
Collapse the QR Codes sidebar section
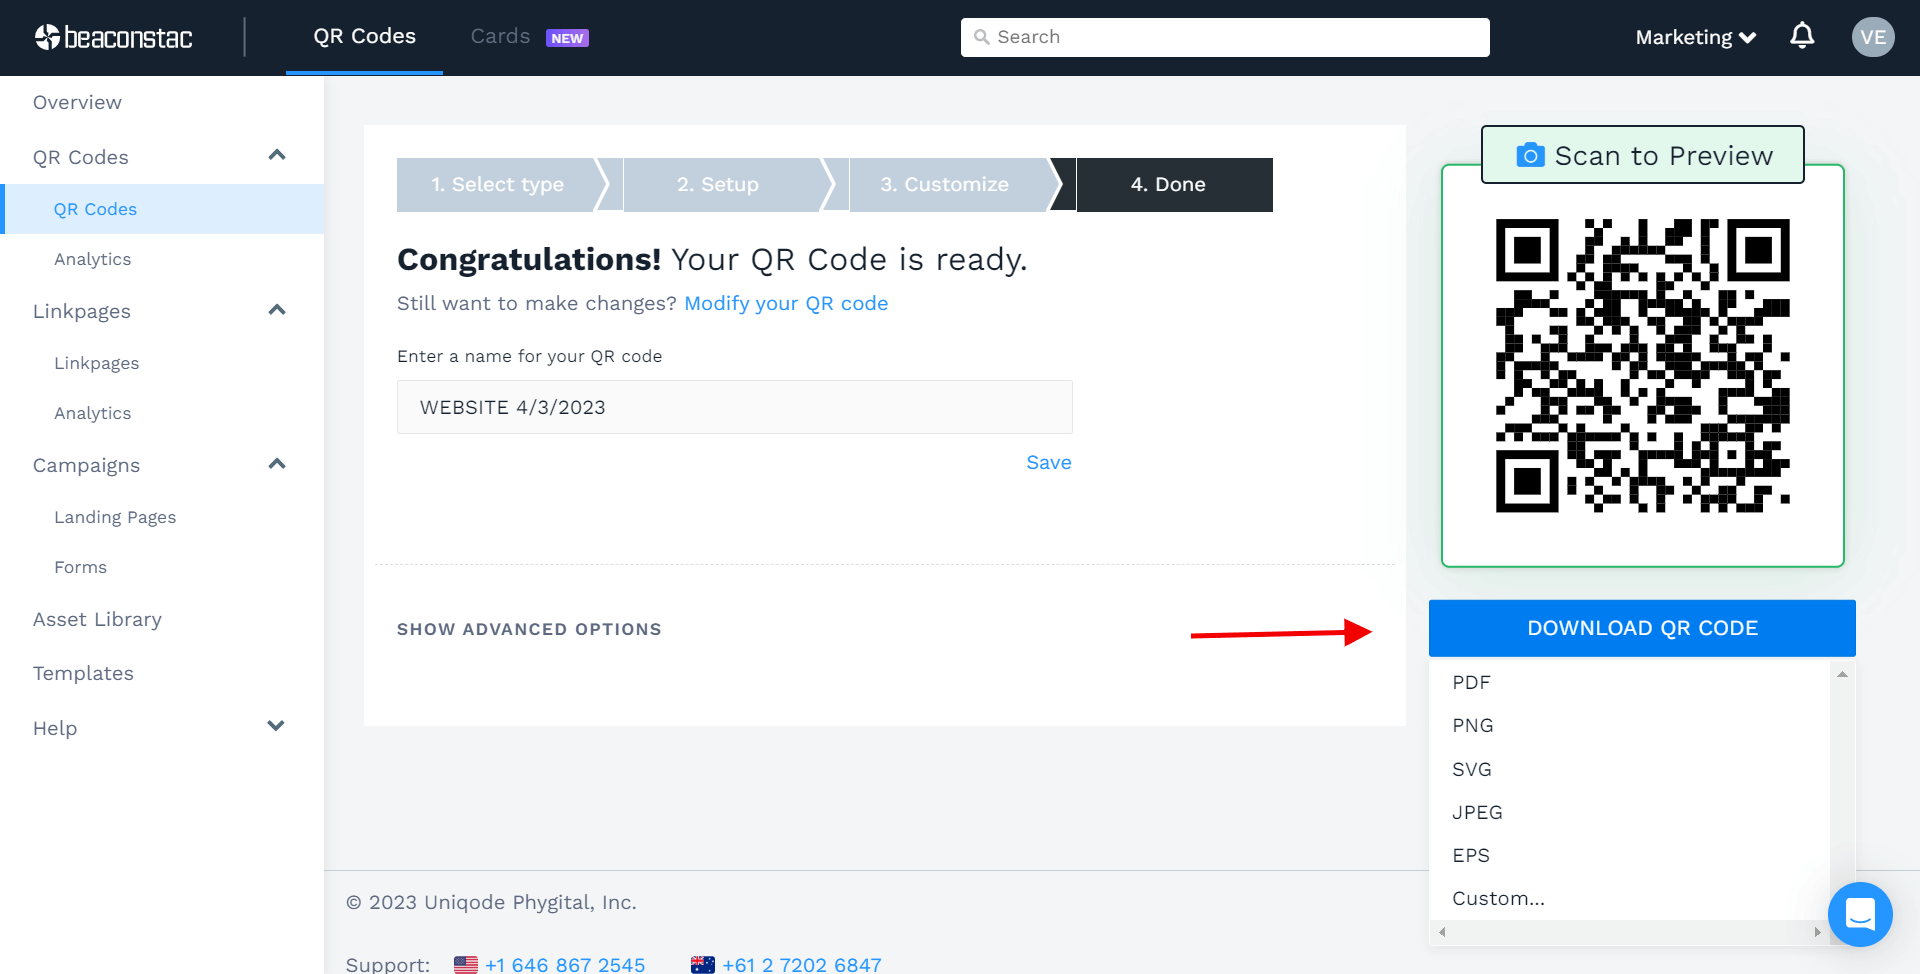tap(276, 155)
